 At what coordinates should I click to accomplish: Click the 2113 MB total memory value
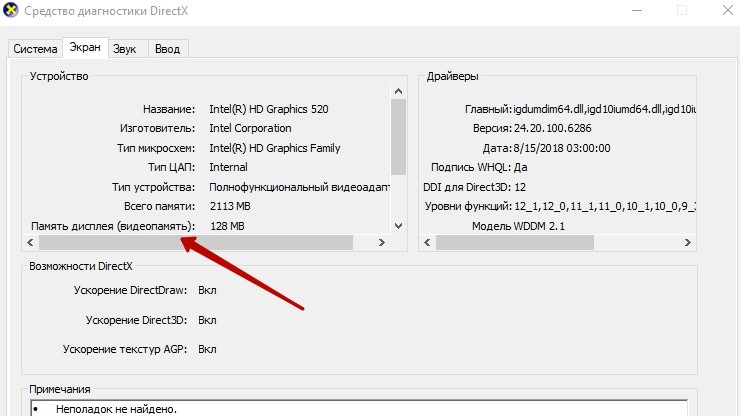pos(230,206)
